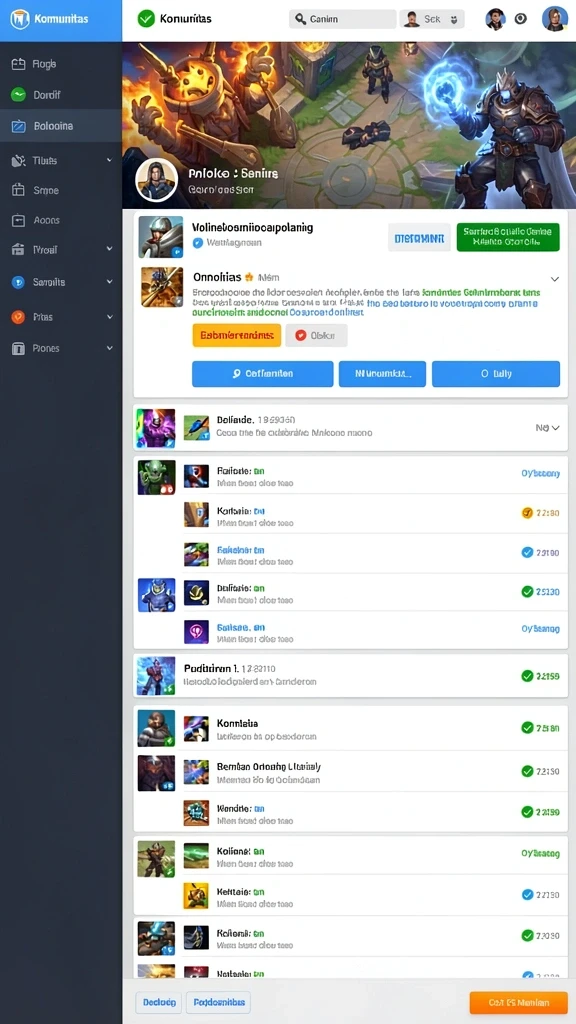The width and height of the screenshot is (576, 1024).
Task: Click the green checkmark beside Konunitas title
Action: coord(146,19)
